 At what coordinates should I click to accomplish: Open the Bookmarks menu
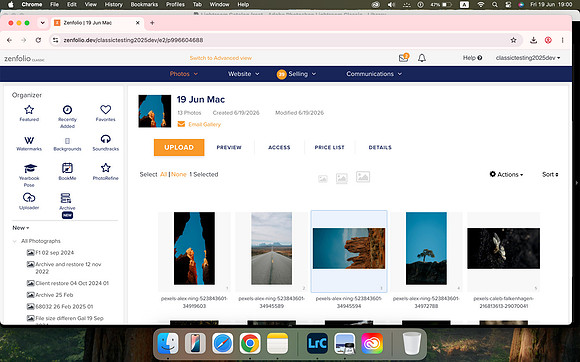[144, 4]
